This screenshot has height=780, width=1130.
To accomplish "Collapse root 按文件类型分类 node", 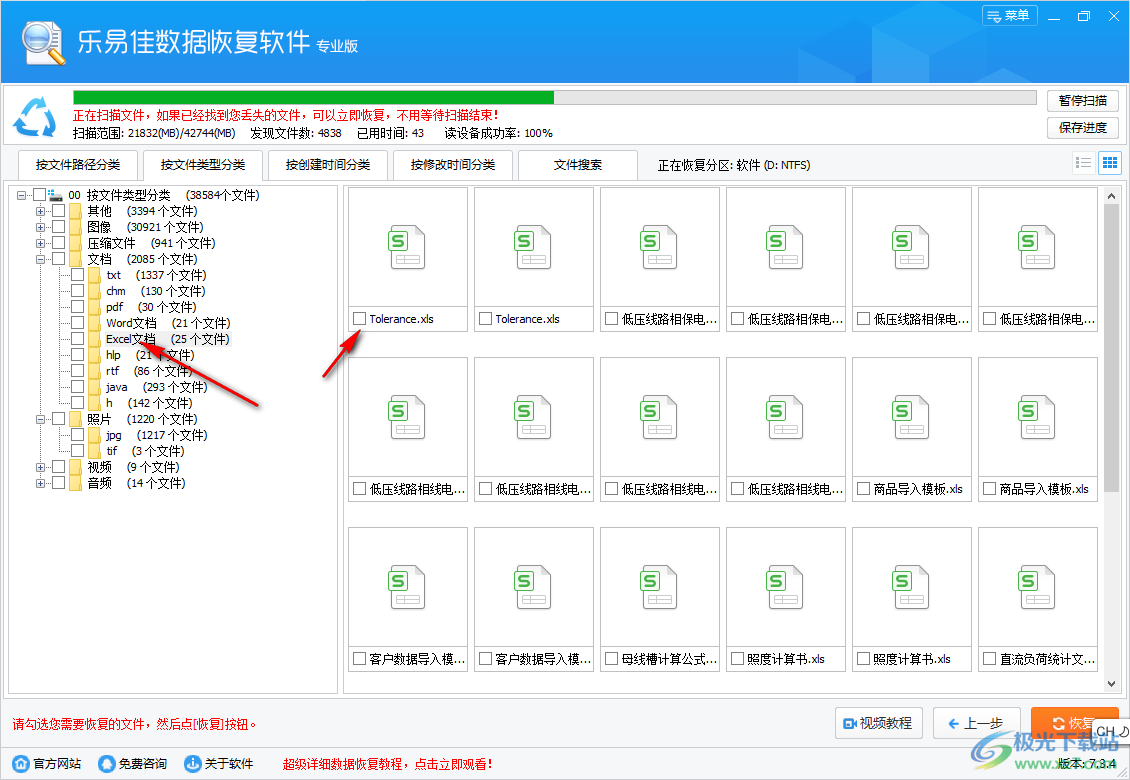I will (x=22, y=195).
